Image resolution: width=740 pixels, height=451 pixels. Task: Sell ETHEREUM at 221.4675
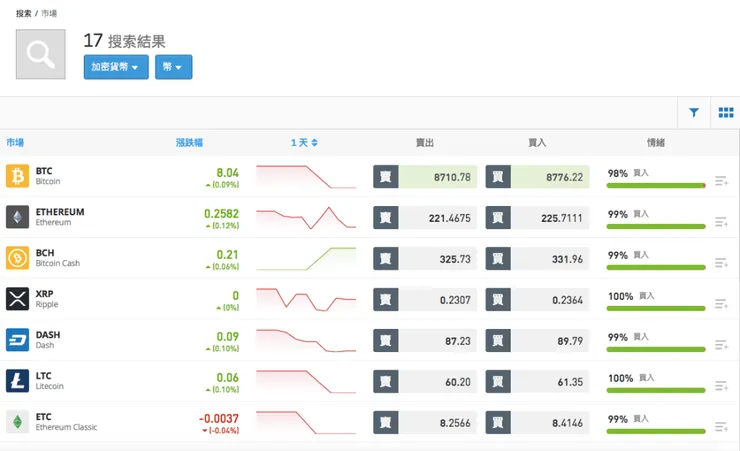425,218
